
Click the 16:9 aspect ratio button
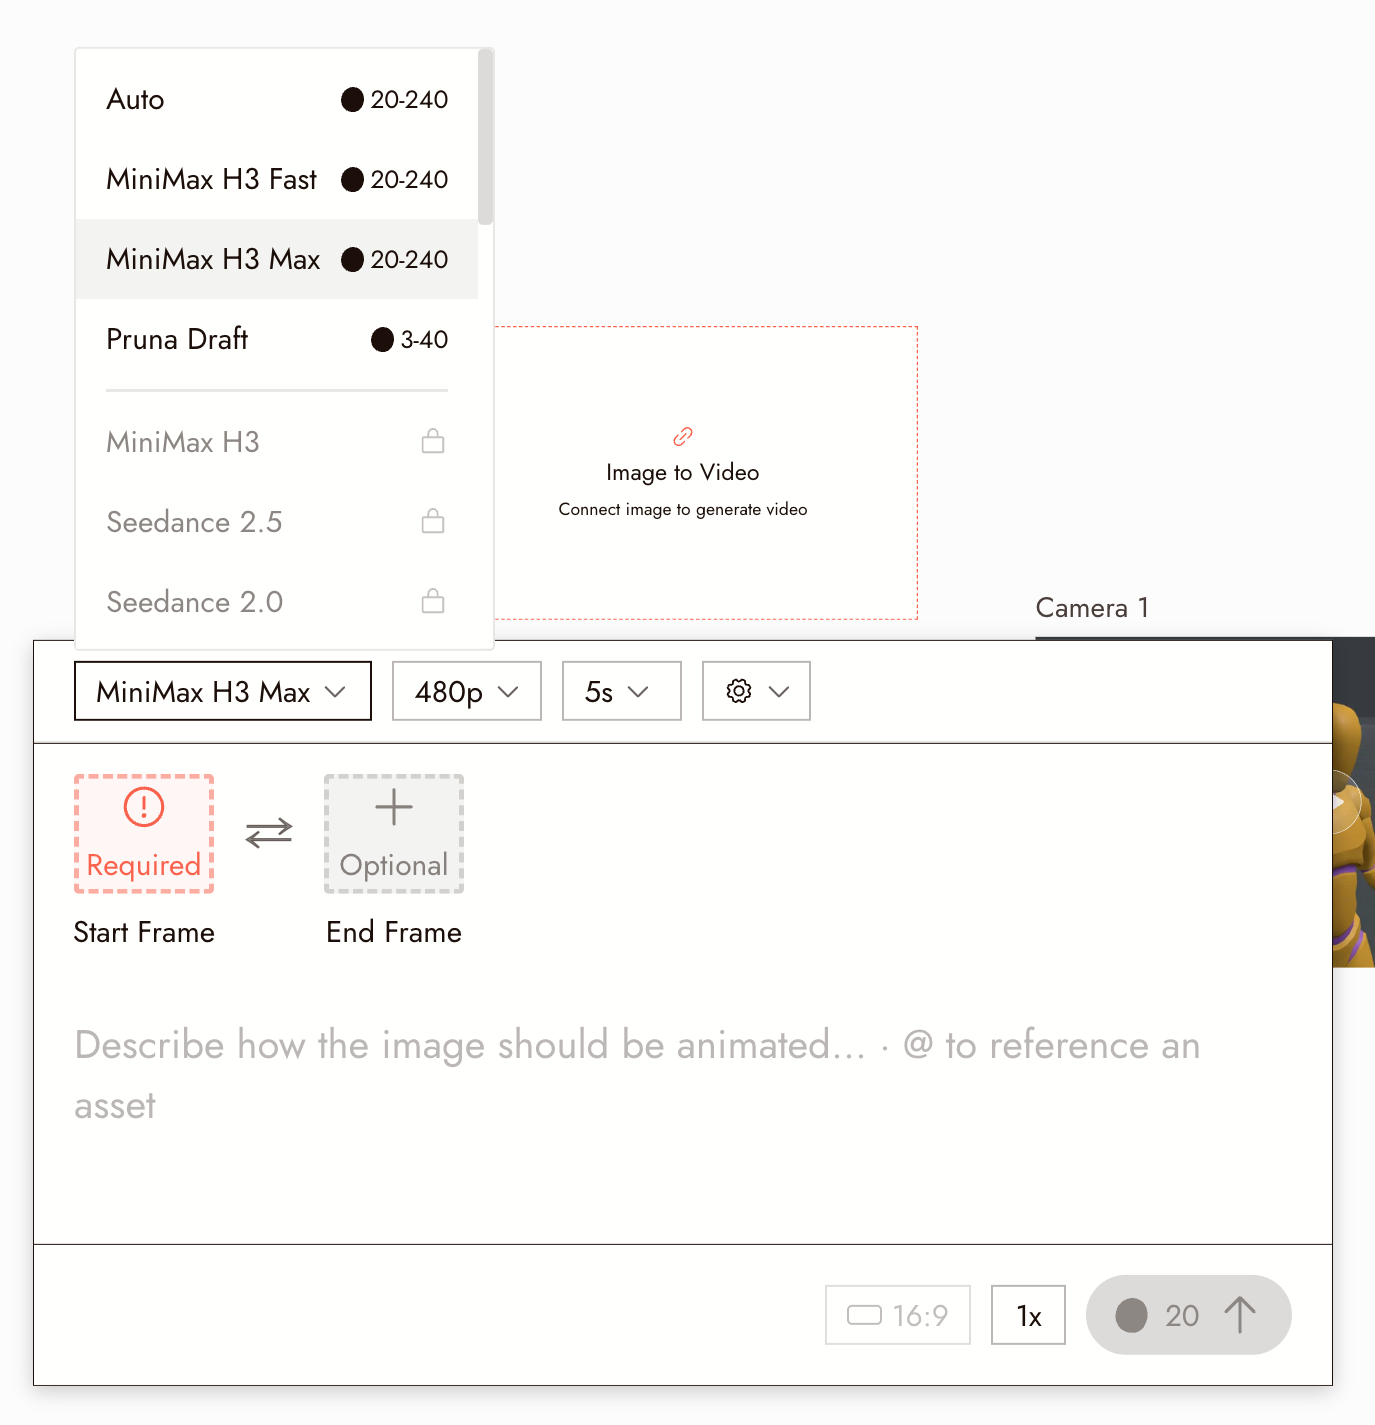[x=898, y=1315]
